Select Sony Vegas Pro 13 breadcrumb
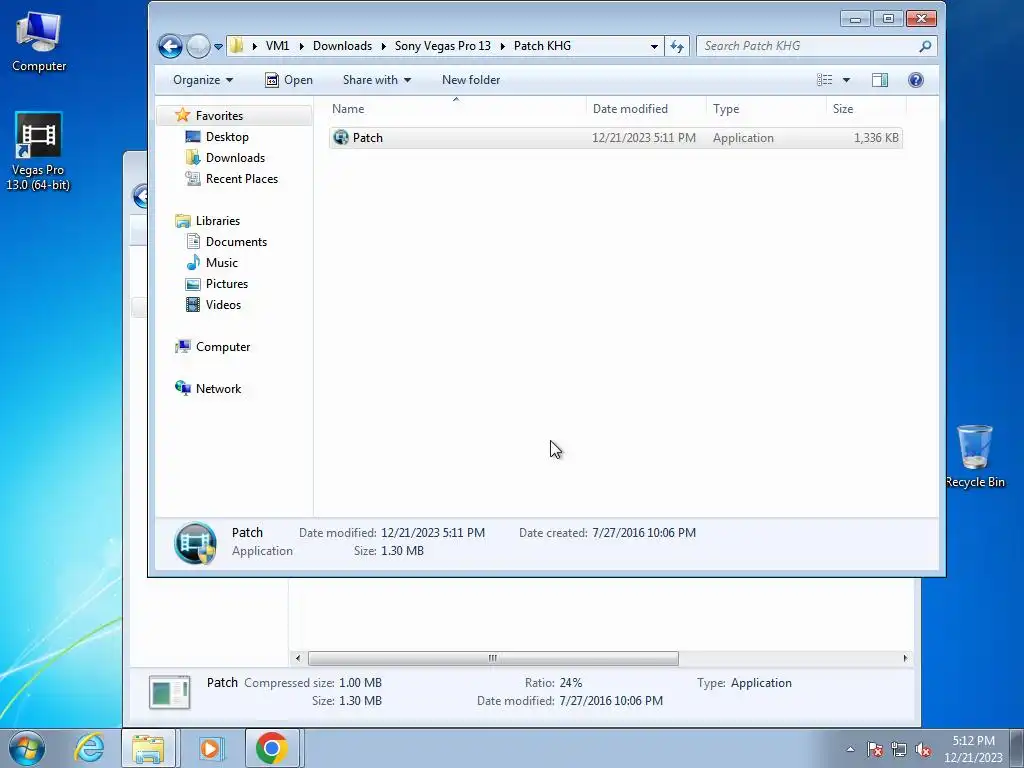1024x768 pixels. [x=443, y=46]
